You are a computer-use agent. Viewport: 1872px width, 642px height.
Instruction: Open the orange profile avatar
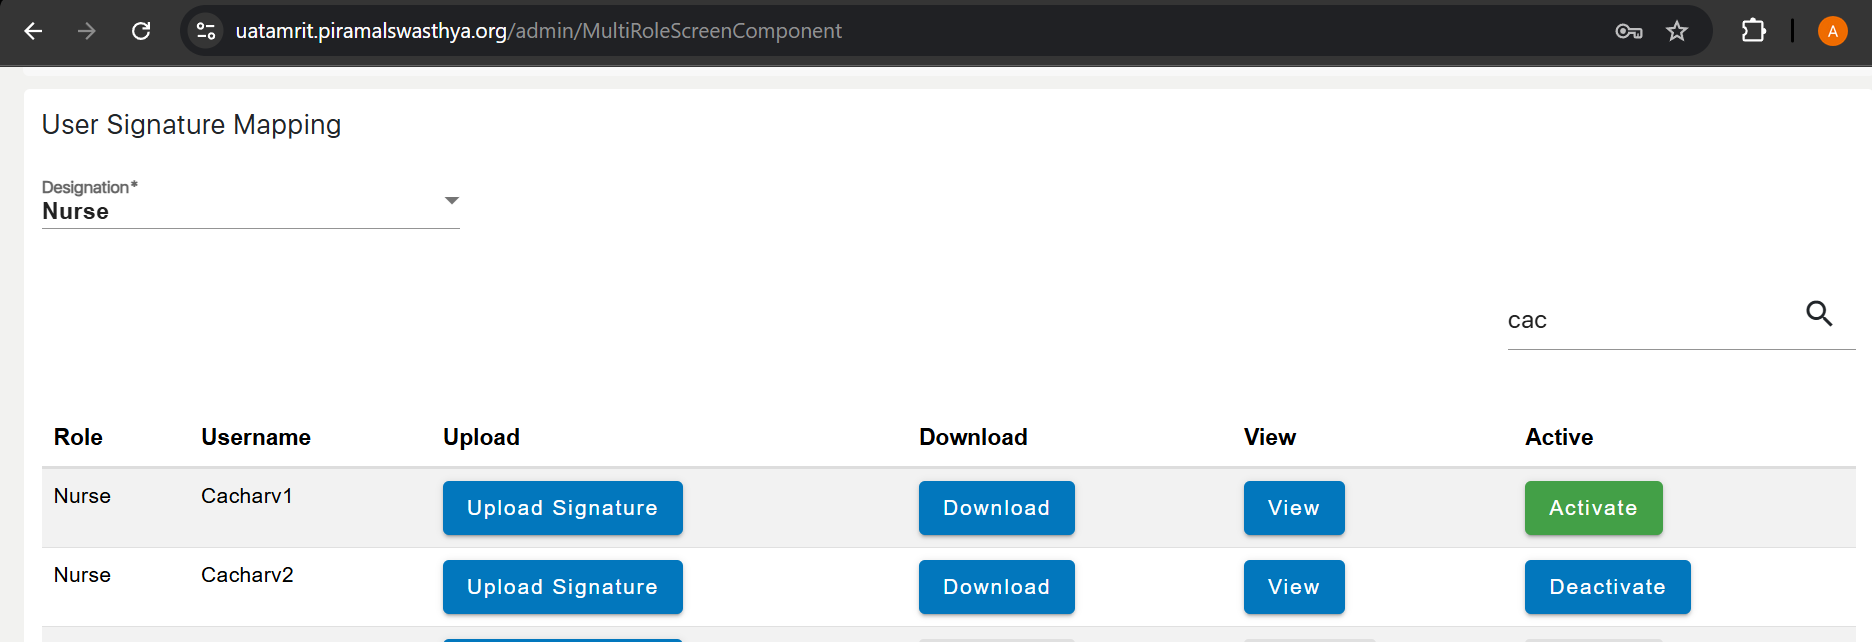pyautogui.click(x=1832, y=31)
